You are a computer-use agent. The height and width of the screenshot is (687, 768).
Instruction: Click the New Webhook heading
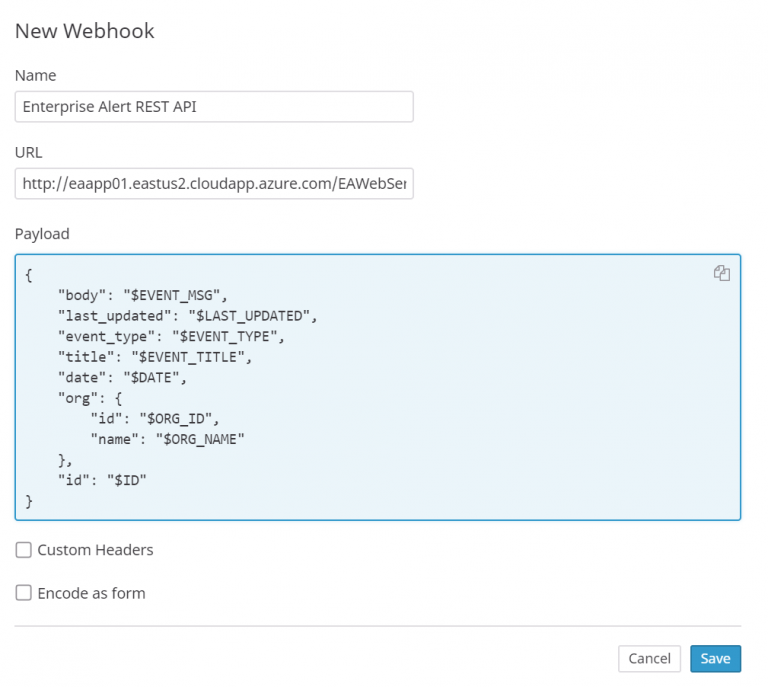(85, 31)
